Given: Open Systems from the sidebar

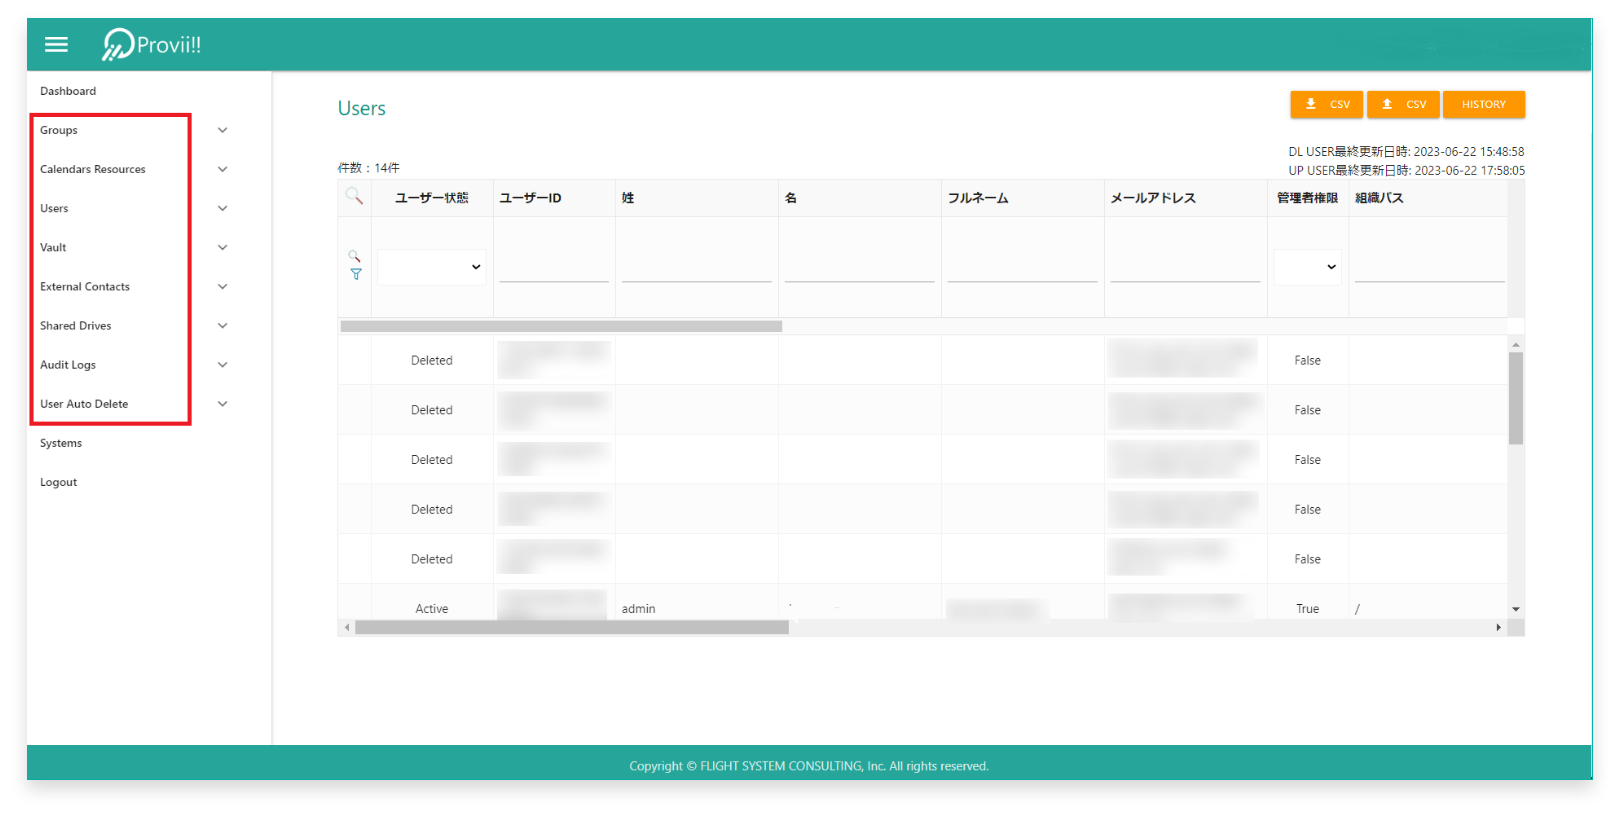Looking at the screenshot, I should (x=61, y=443).
